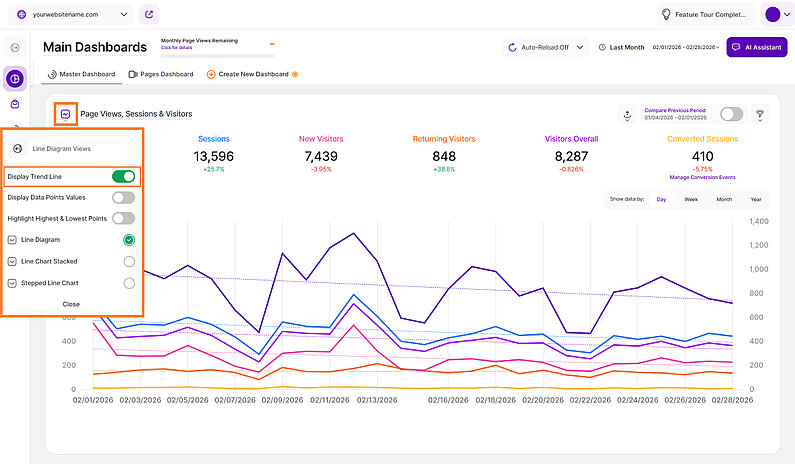Click the export download icon on chart

[x=627, y=114]
